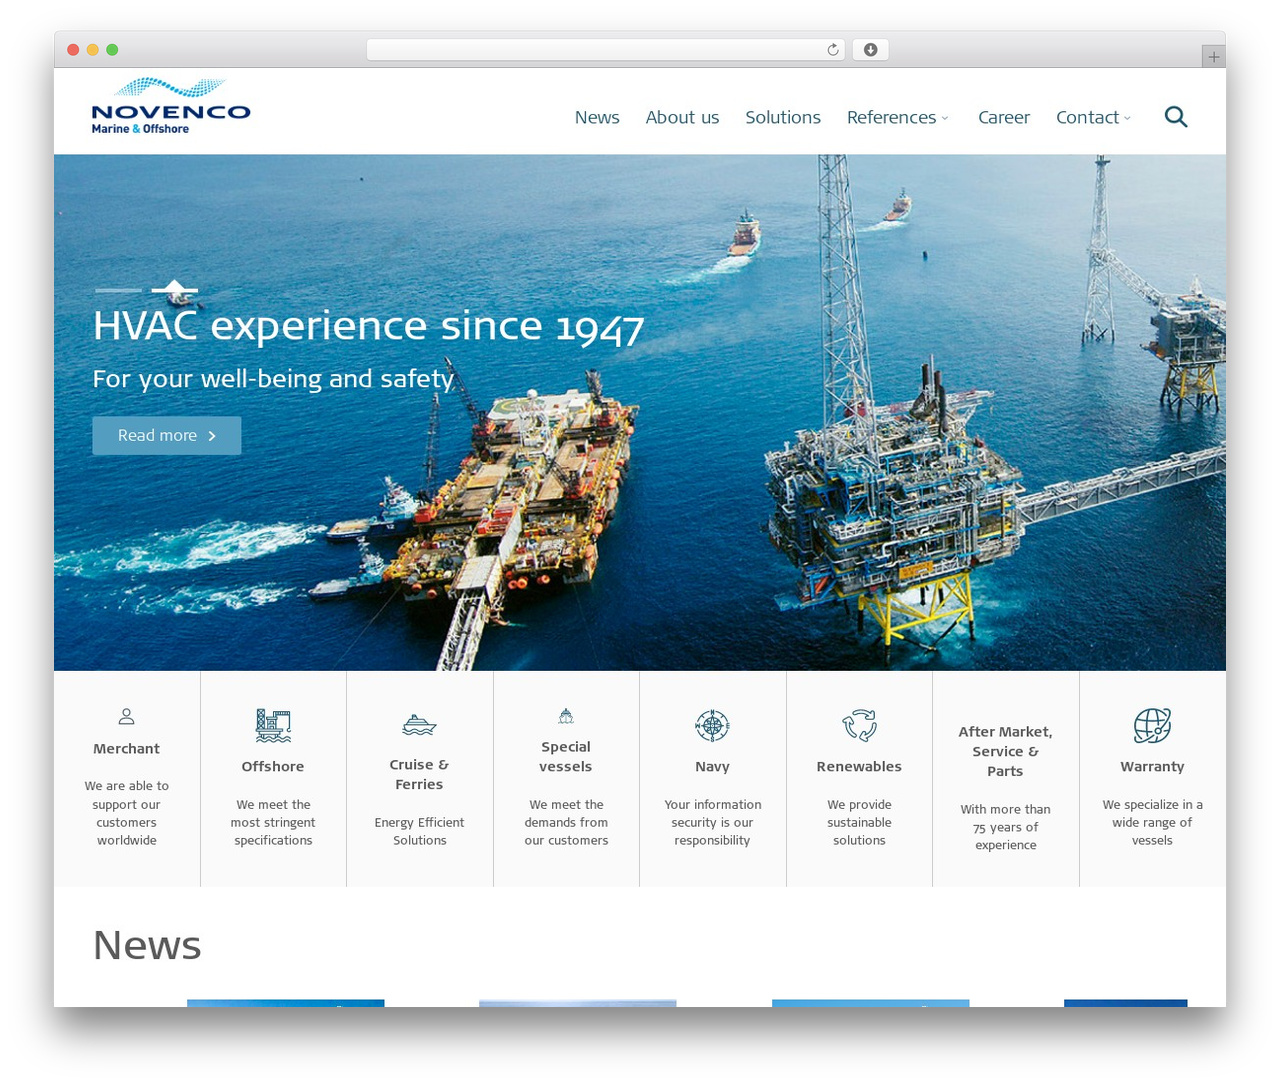This screenshot has height=1084, width=1280.
Task: Click the 'HVAC experience since 1947' headline
Action: 368,326
